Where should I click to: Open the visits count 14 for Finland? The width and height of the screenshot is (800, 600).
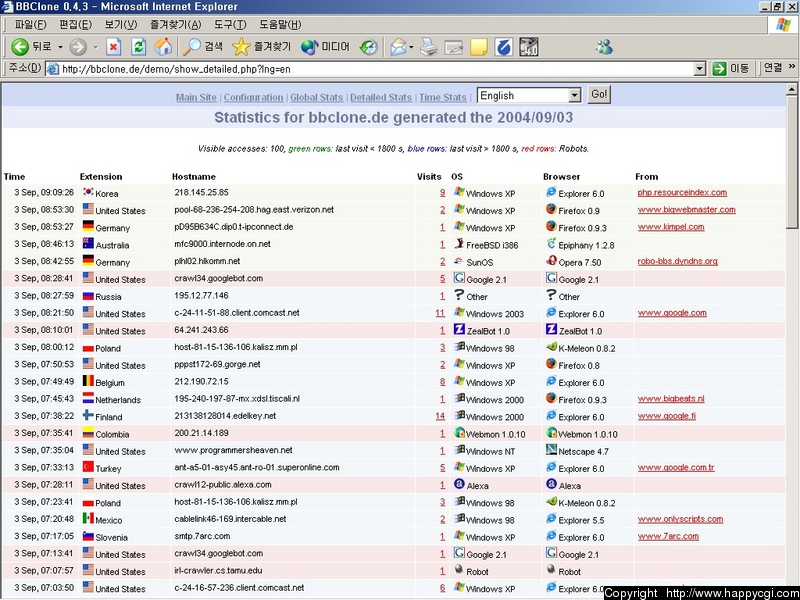(440, 416)
